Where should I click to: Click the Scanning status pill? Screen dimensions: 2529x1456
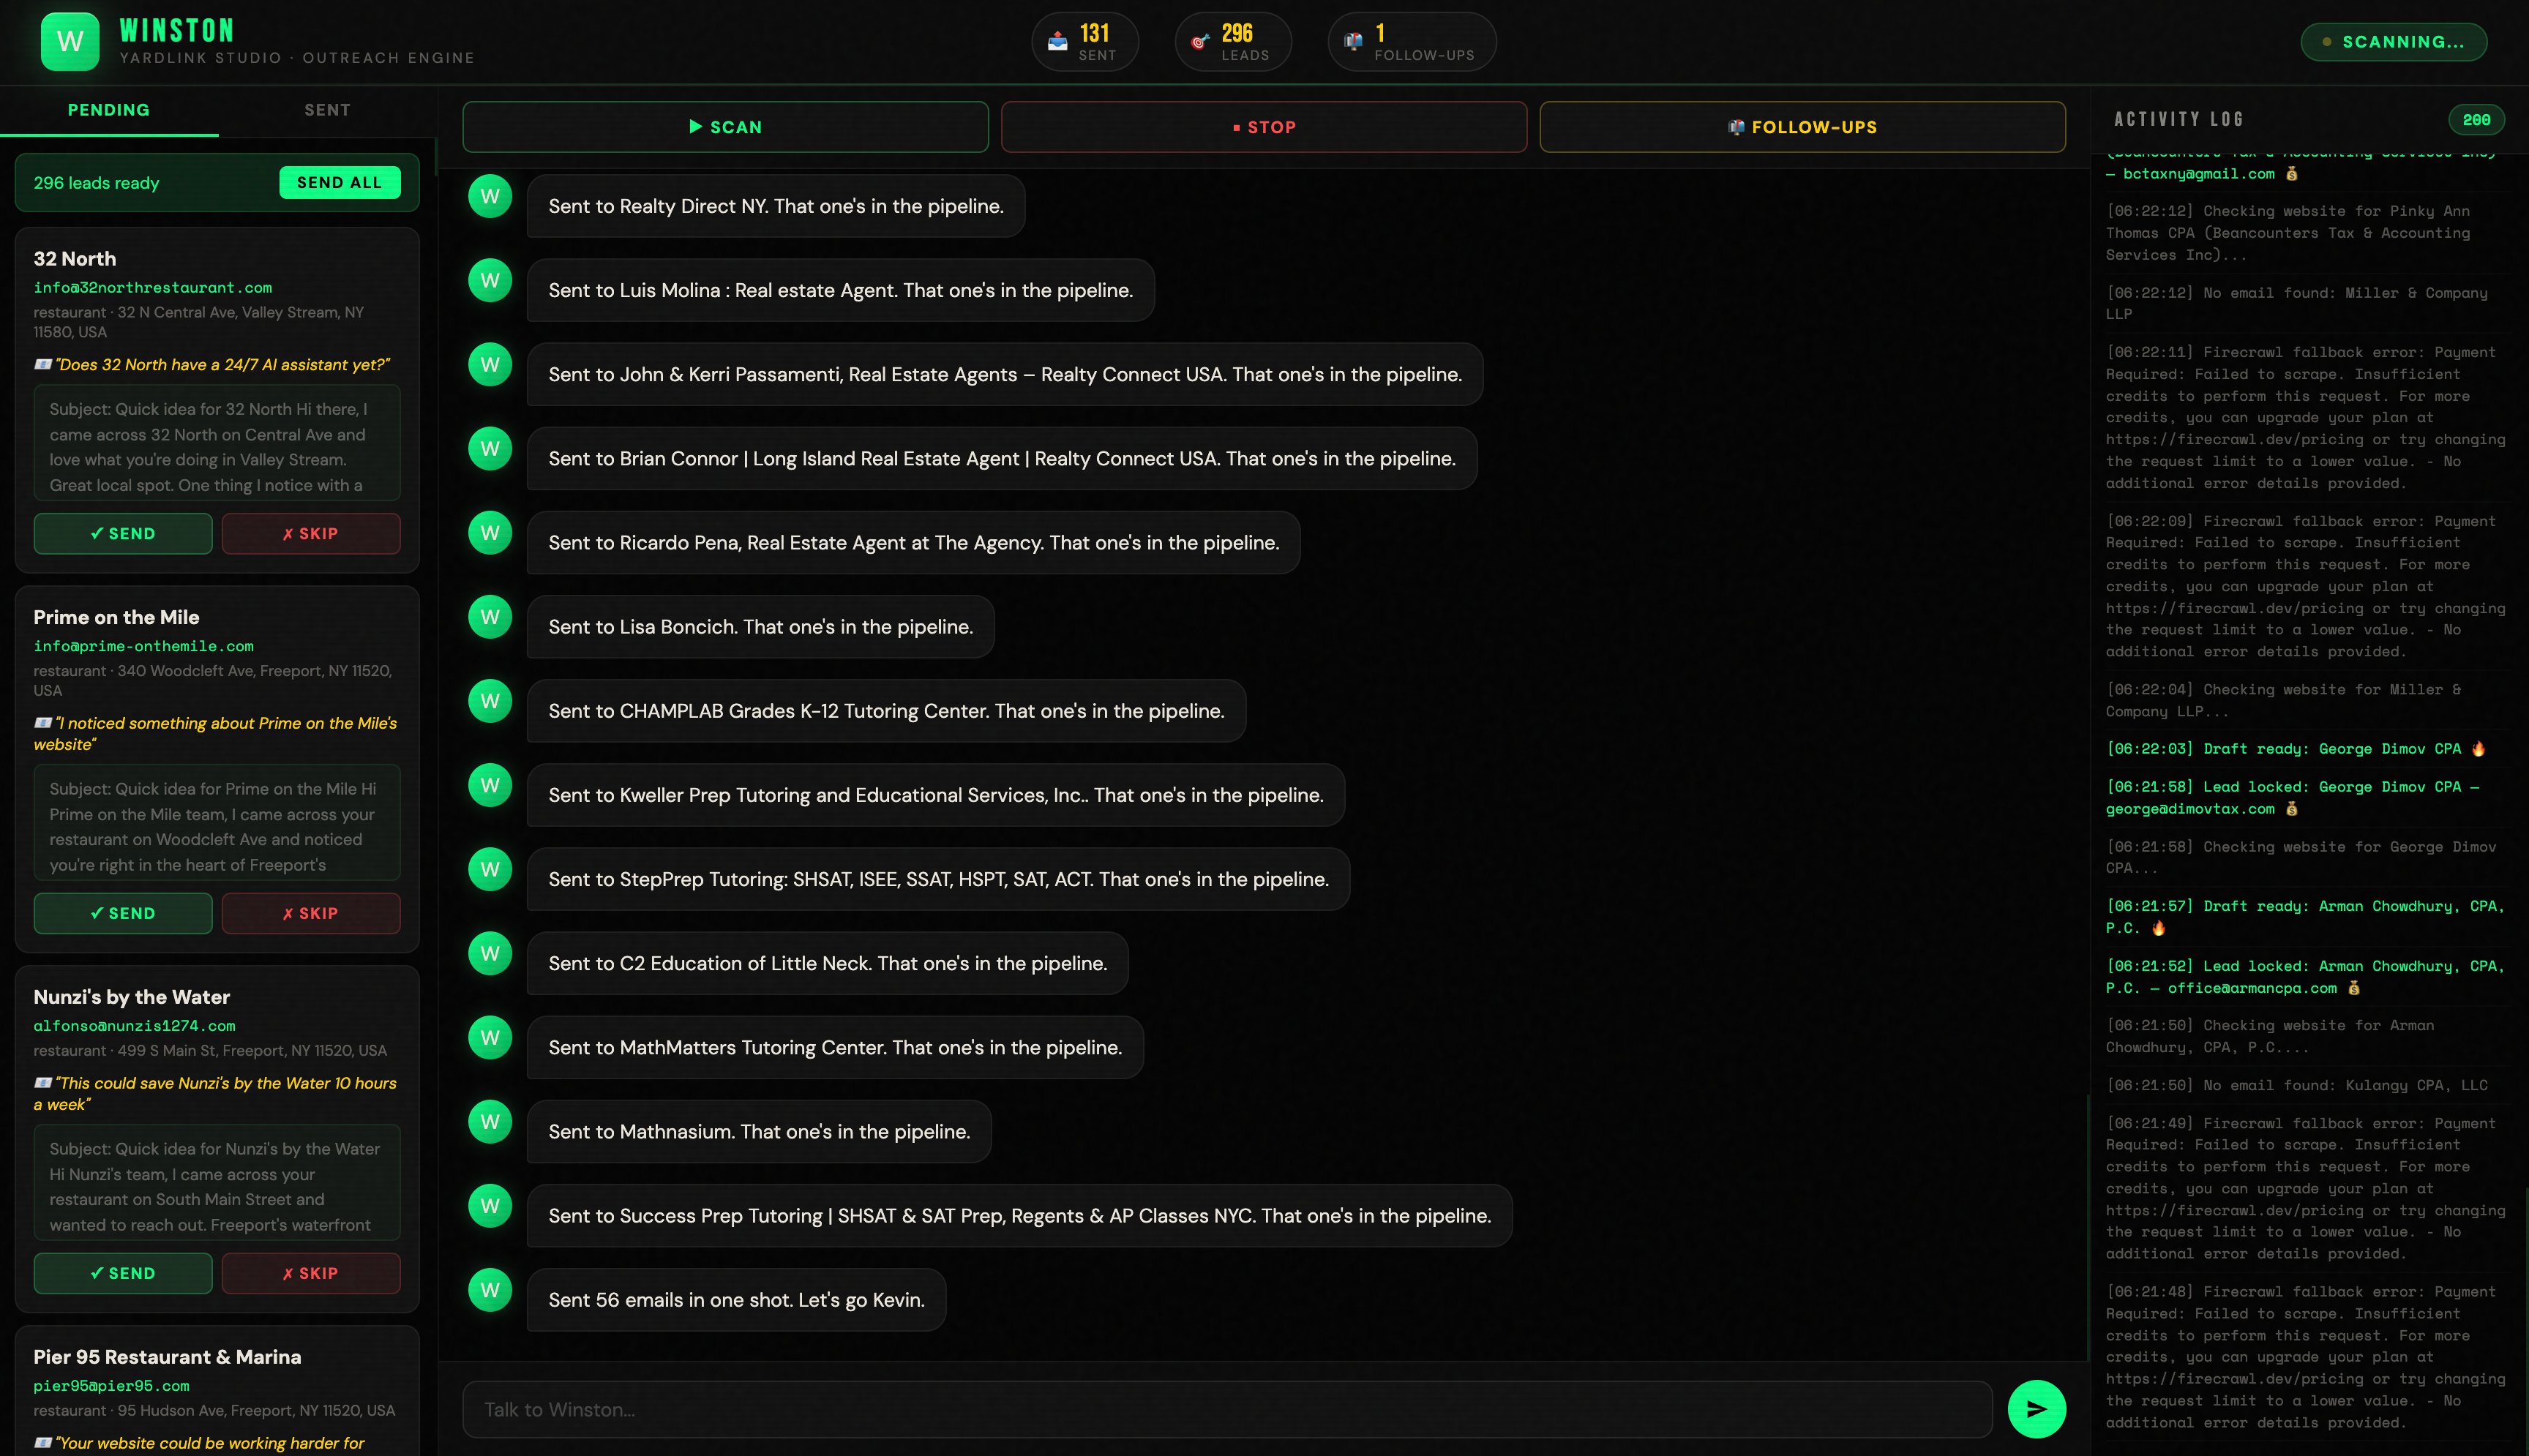(2393, 42)
